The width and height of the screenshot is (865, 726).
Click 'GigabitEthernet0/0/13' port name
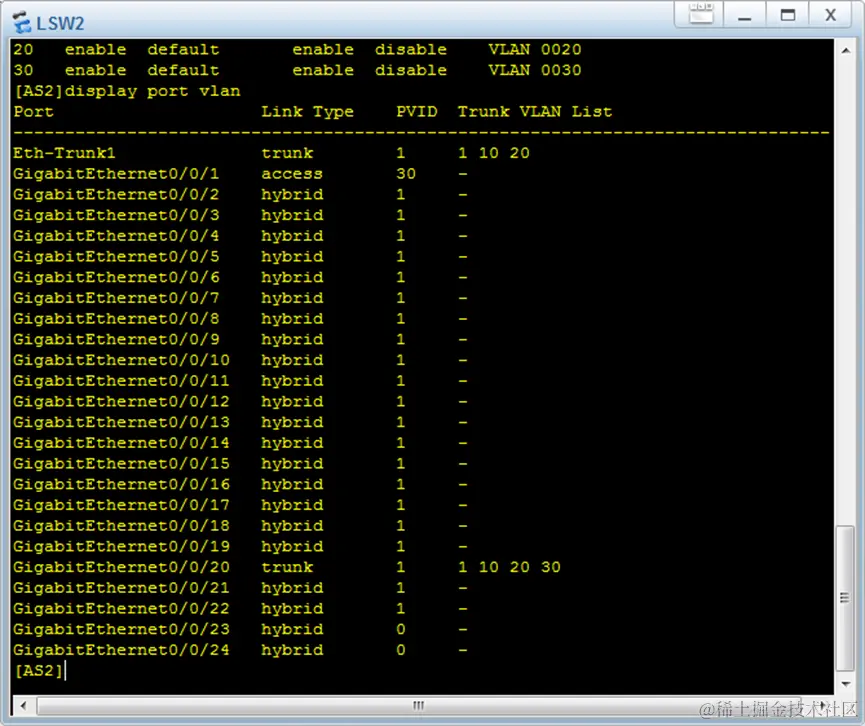coord(121,422)
